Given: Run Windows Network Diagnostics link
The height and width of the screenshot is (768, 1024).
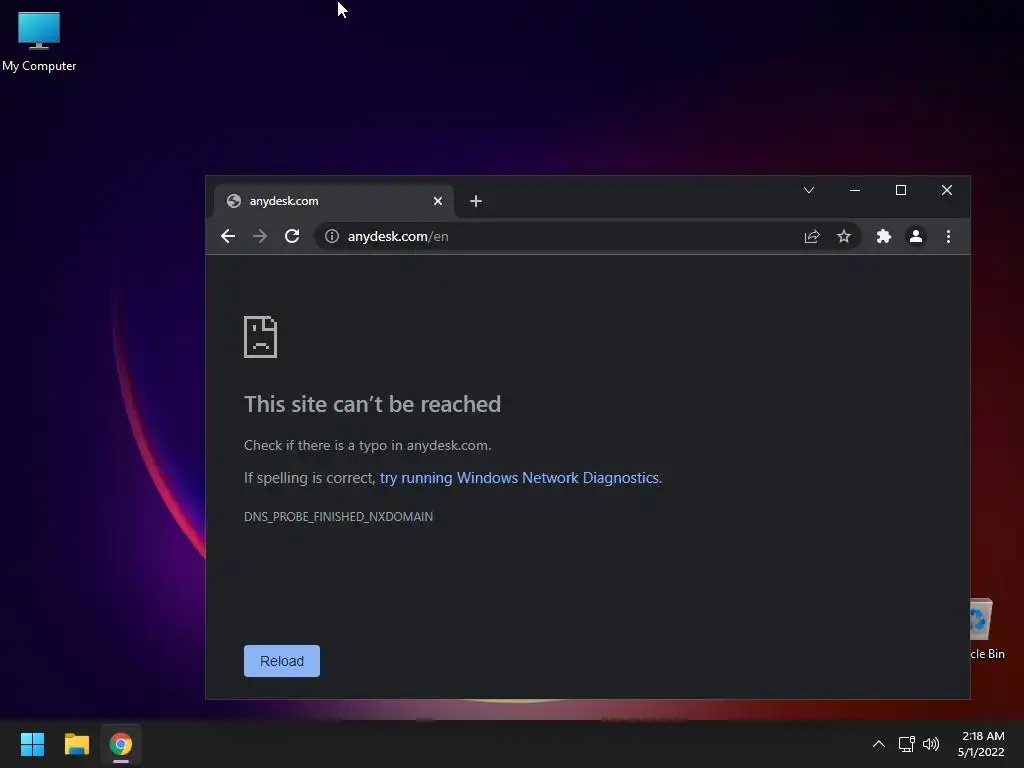Looking at the screenshot, I should 519,478.
